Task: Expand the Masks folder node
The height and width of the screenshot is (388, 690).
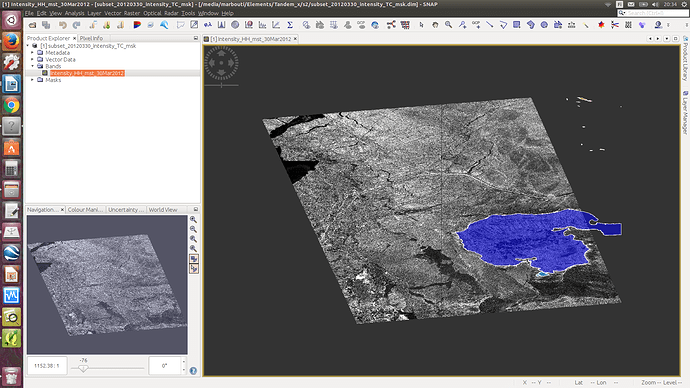Action: [33, 80]
